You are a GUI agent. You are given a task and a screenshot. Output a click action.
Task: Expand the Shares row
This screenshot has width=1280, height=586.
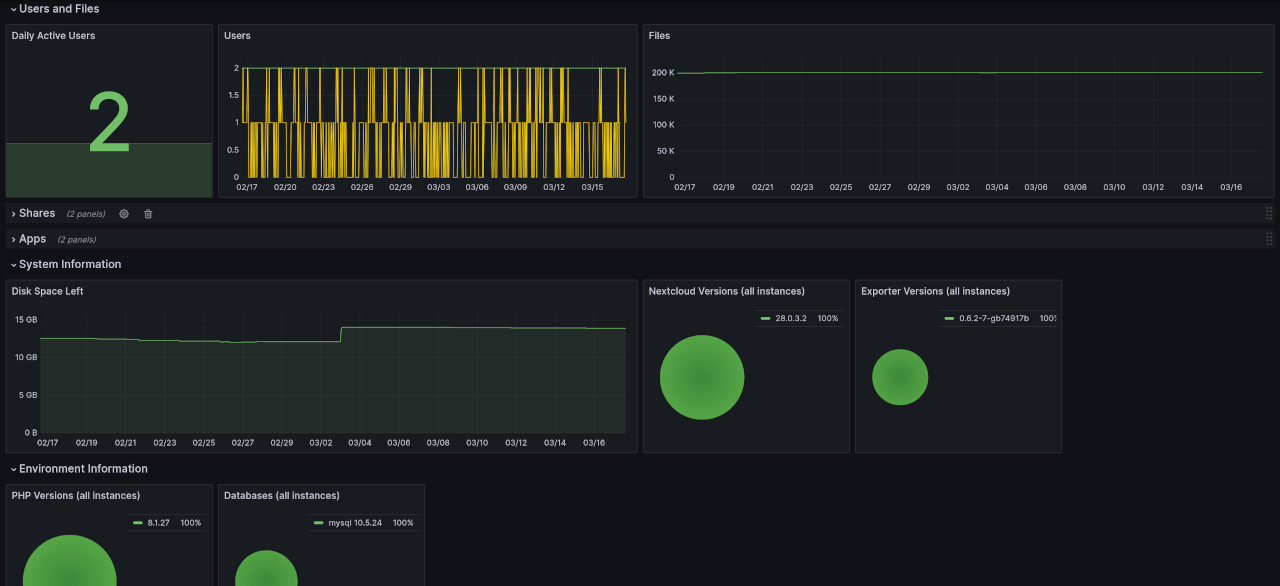pos(36,213)
